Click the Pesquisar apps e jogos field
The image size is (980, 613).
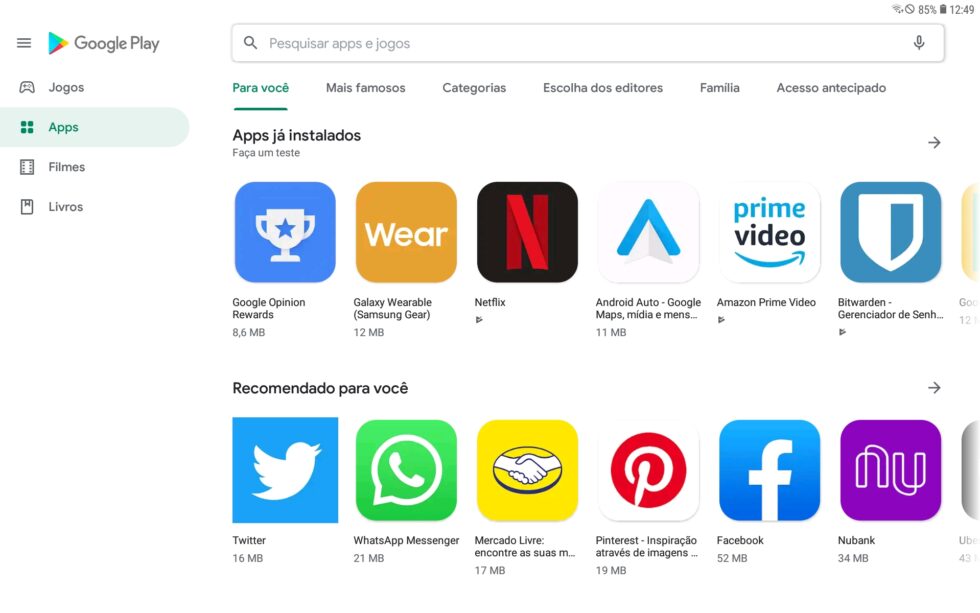[588, 43]
